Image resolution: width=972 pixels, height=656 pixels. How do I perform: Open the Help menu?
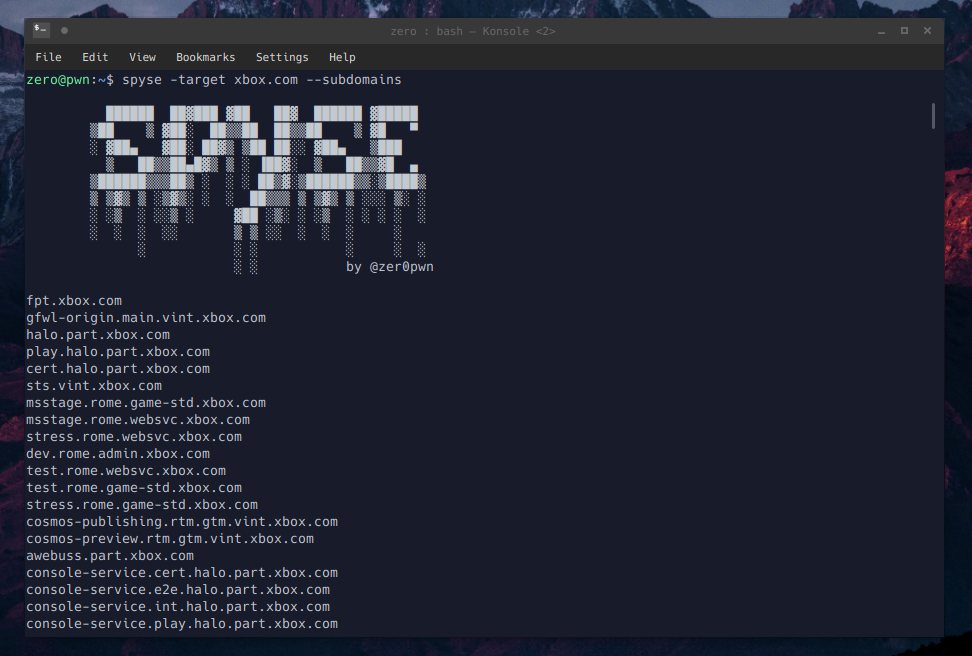(x=342, y=57)
